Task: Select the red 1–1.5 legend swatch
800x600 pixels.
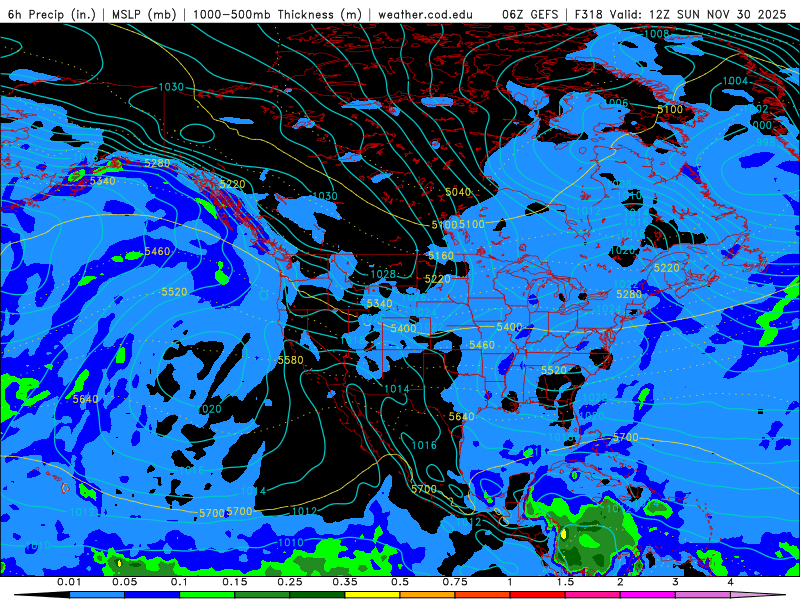Action: click(538, 595)
